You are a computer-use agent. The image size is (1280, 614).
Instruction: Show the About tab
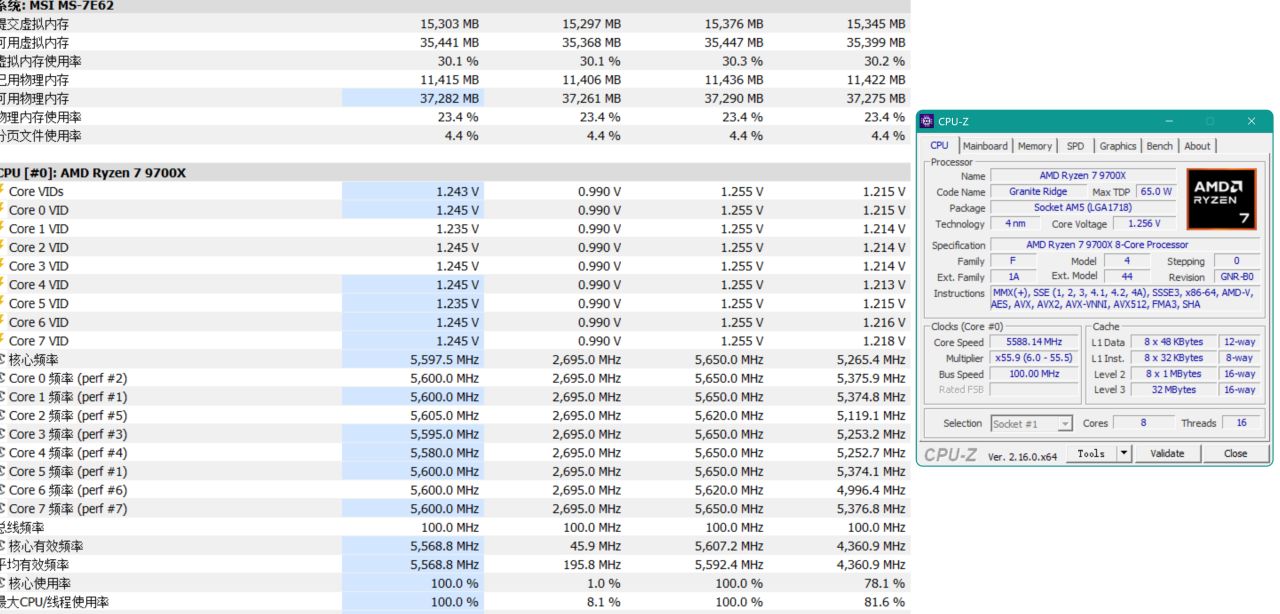pyautogui.click(x=1197, y=146)
